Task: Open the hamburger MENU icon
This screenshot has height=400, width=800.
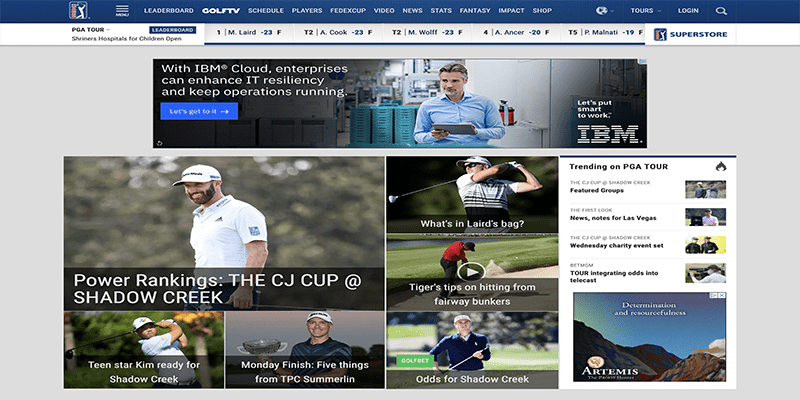Action: [x=122, y=11]
